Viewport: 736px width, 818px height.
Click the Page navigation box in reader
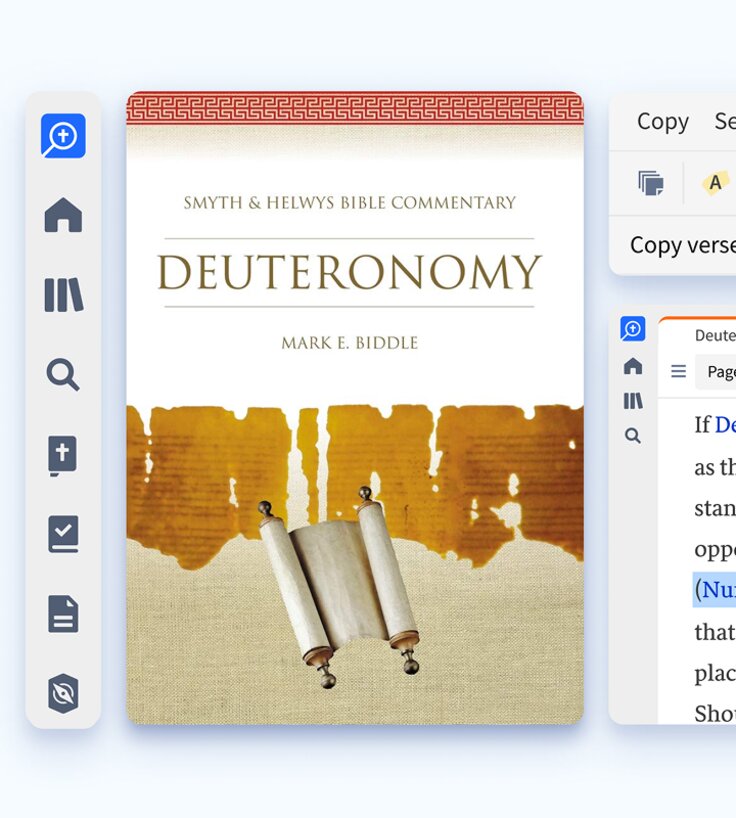[x=716, y=371]
